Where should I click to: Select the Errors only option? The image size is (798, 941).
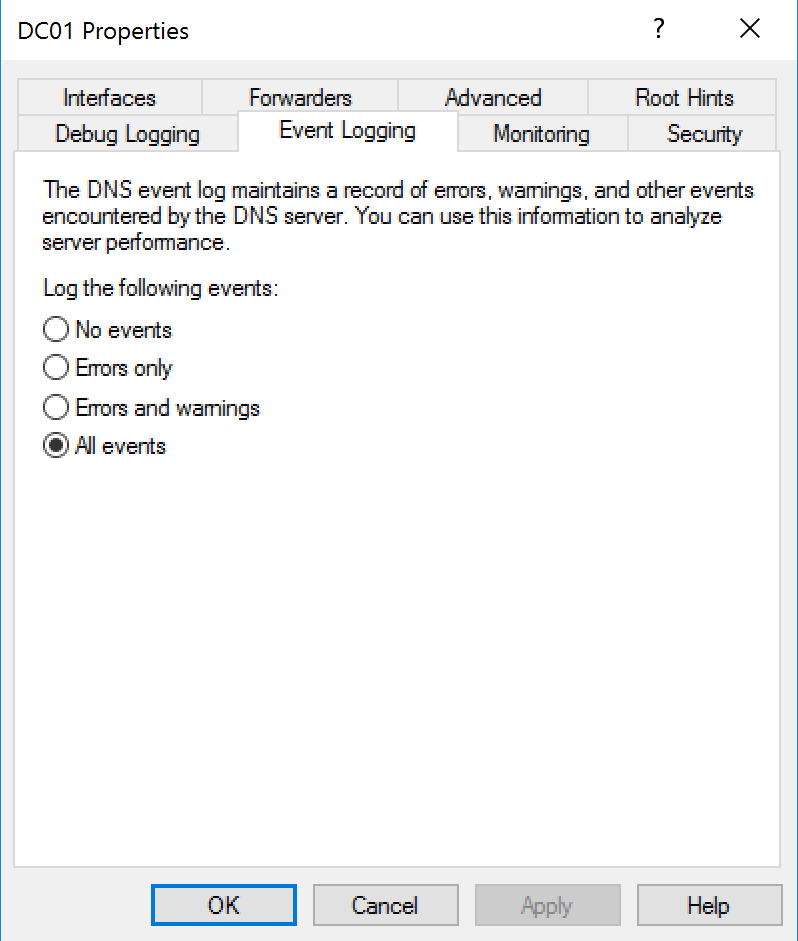pyautogui.click(x=56, y=368)
